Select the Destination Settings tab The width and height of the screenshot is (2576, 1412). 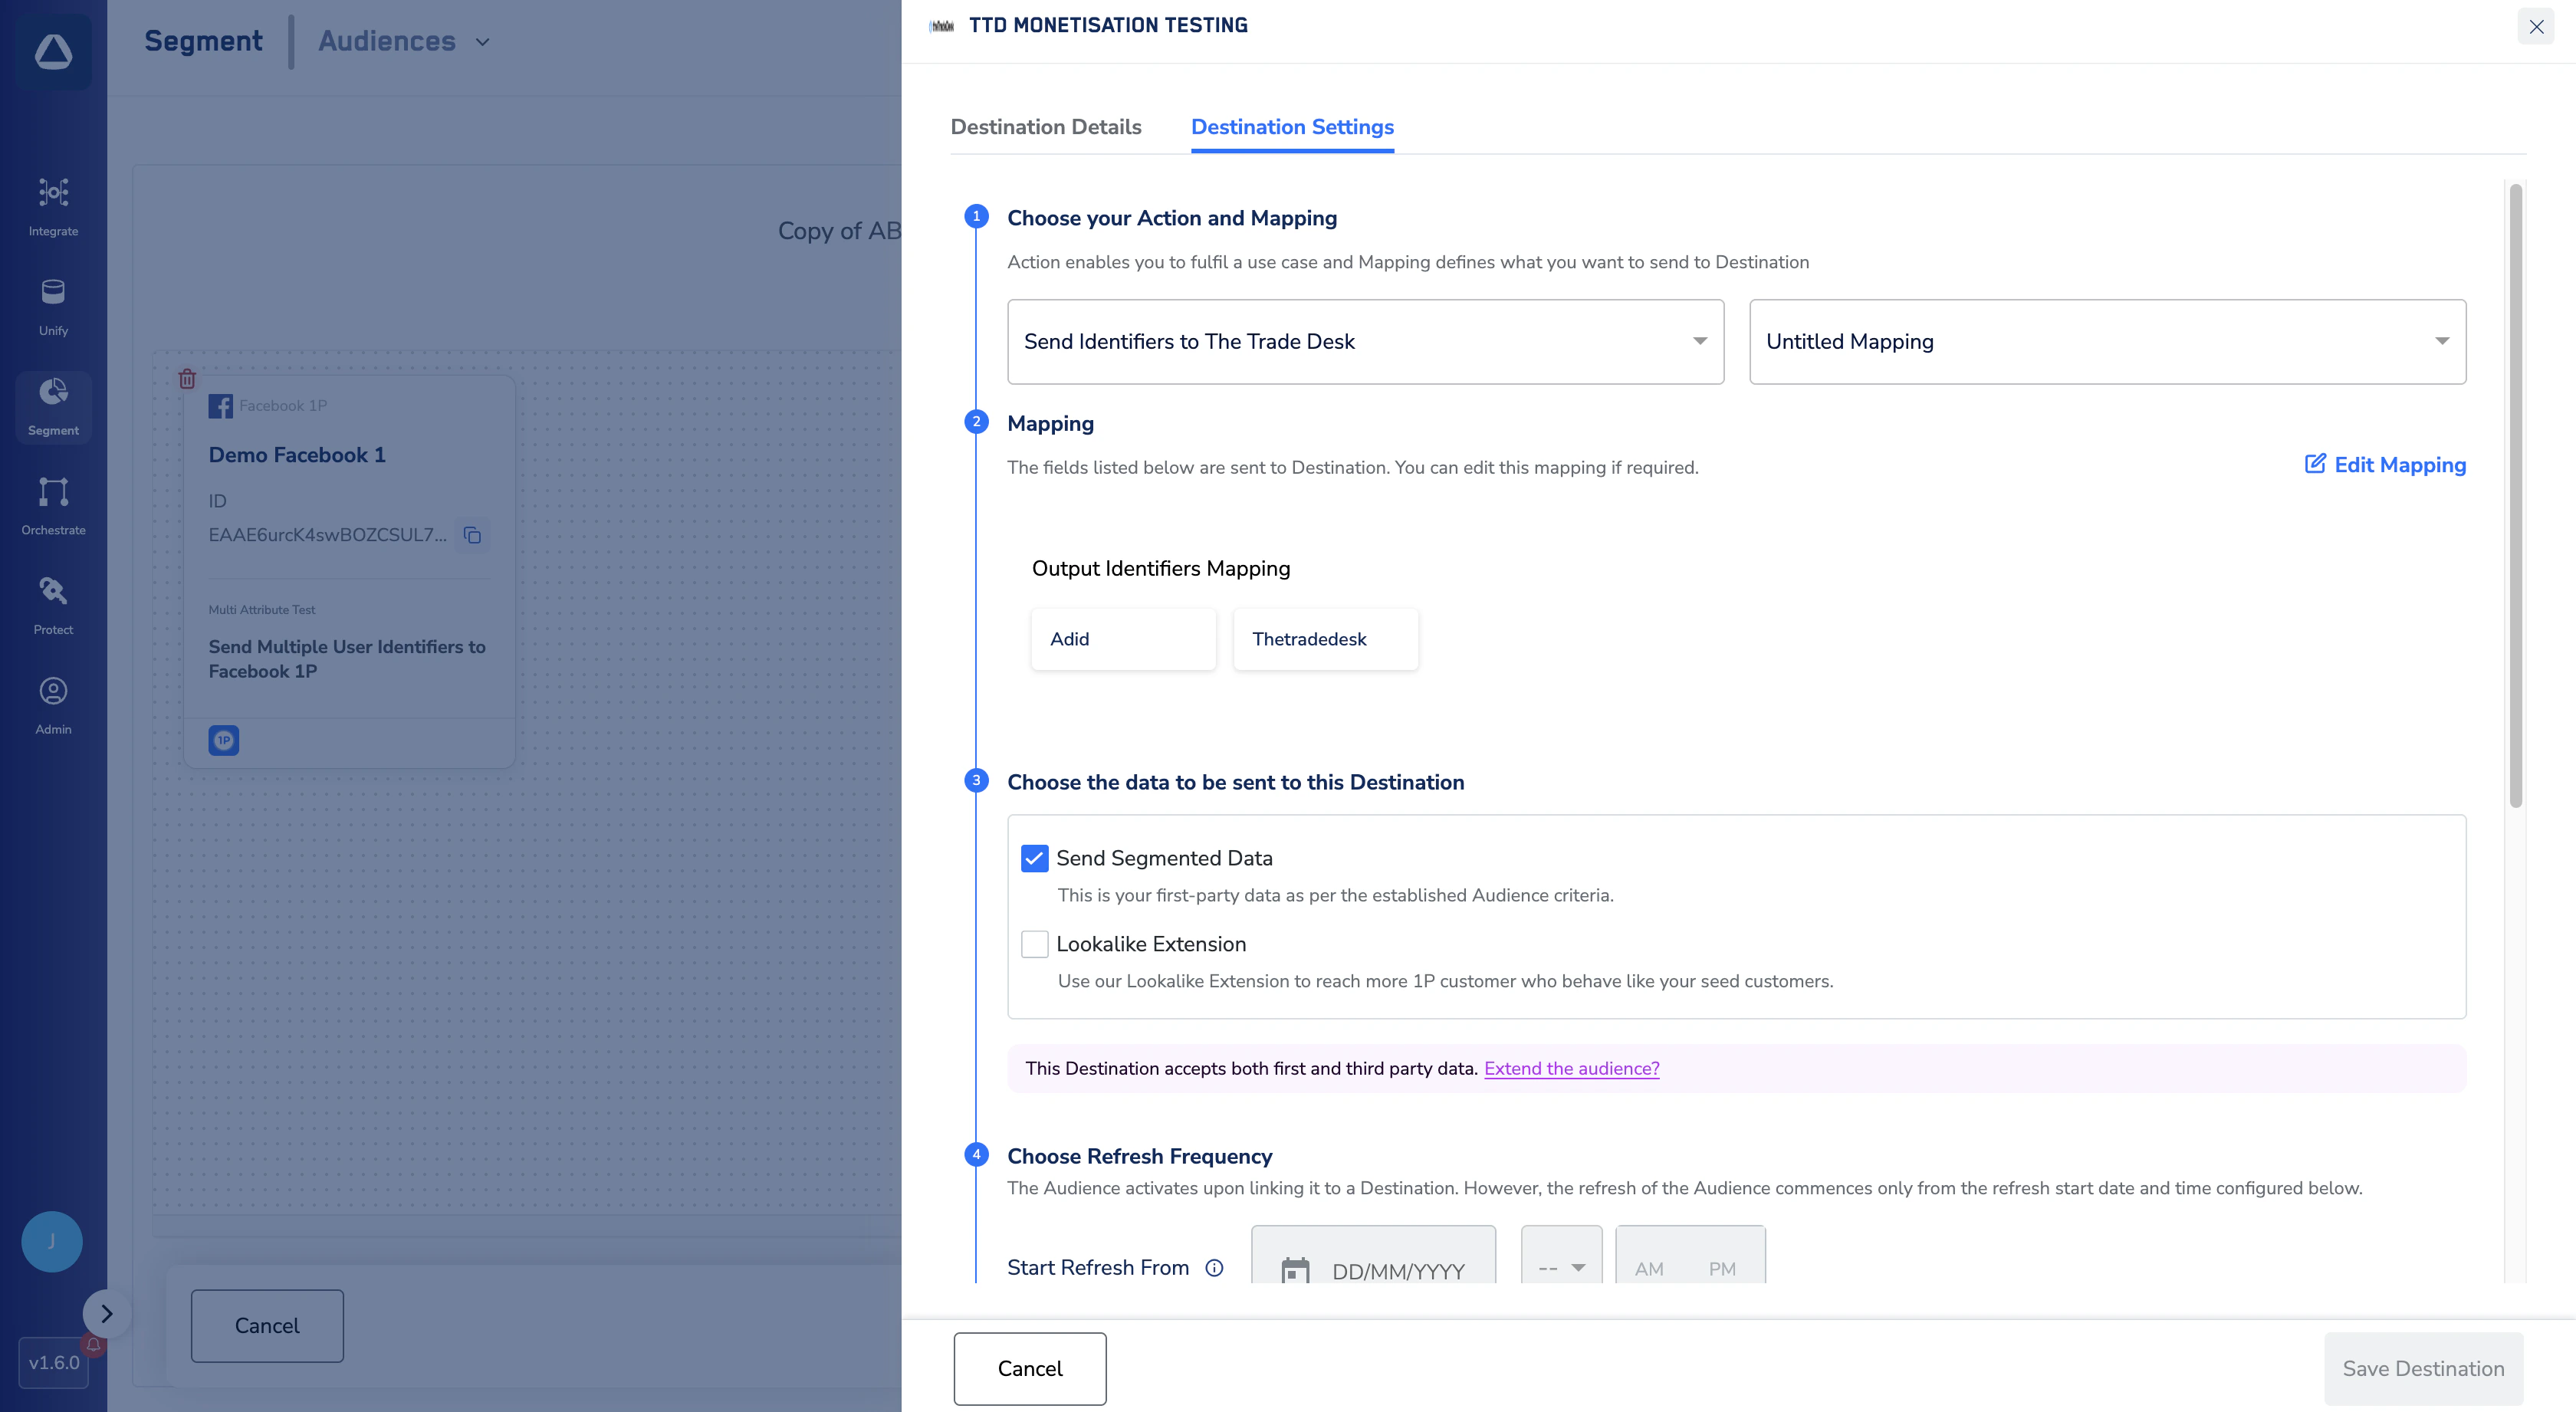pos(1292,127)
